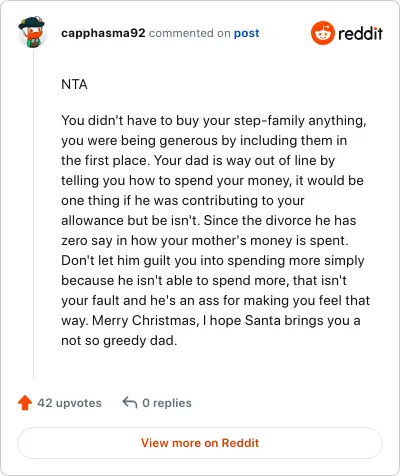Click the comment line mentioning 'Since the divorce'

209,220
